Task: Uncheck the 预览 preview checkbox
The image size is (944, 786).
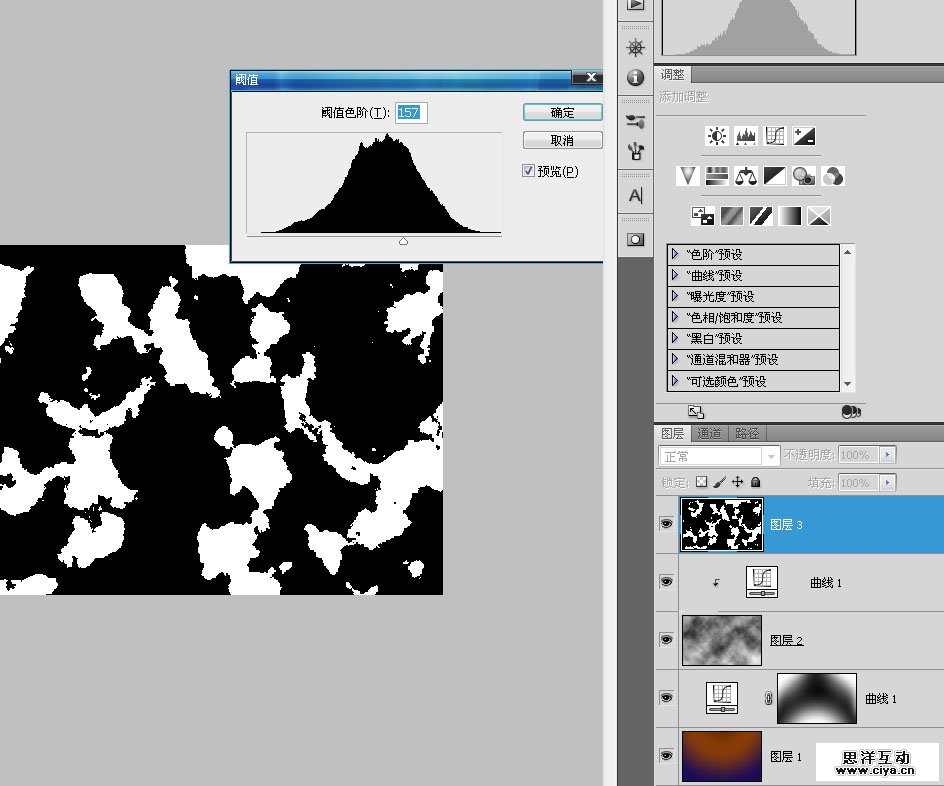Action: (529, 171)
